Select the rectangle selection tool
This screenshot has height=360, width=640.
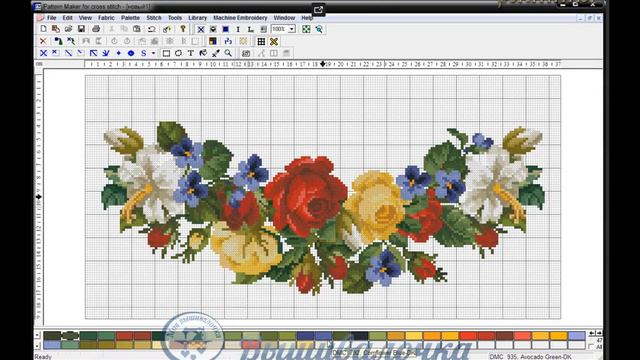[166, 53]
